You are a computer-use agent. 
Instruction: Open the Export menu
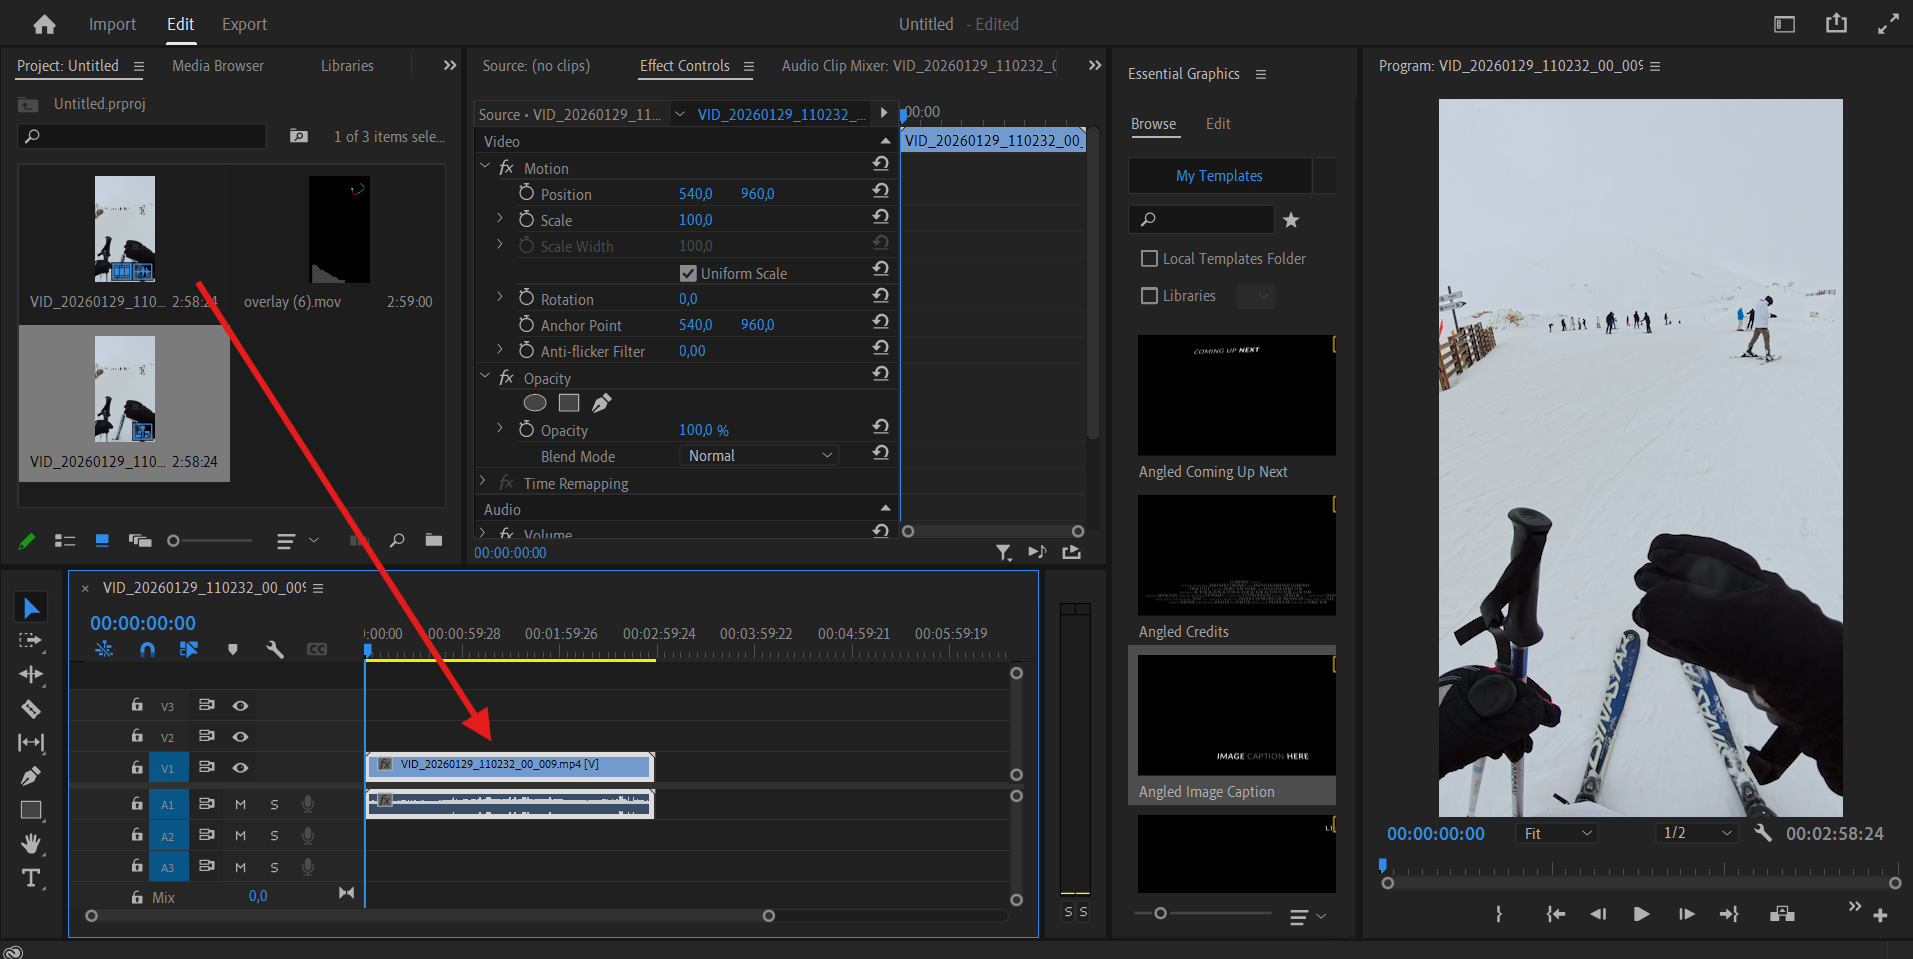244,23
